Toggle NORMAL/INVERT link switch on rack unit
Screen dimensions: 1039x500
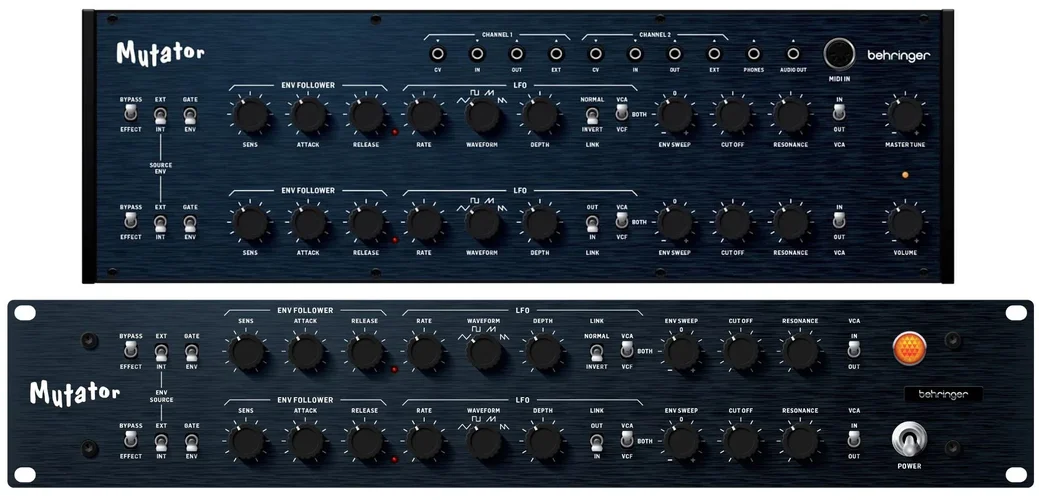pyautogui.click(x=596, y=351)
